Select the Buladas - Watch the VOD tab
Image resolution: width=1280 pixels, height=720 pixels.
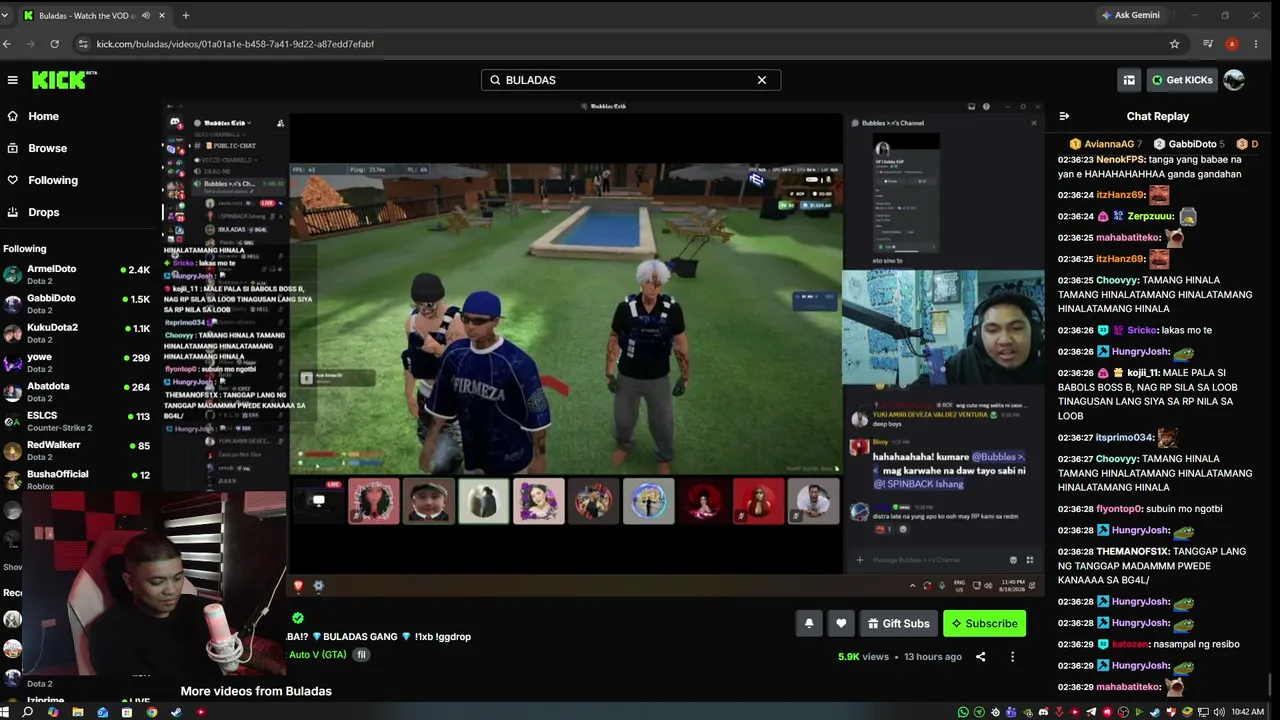coord(95,15)
